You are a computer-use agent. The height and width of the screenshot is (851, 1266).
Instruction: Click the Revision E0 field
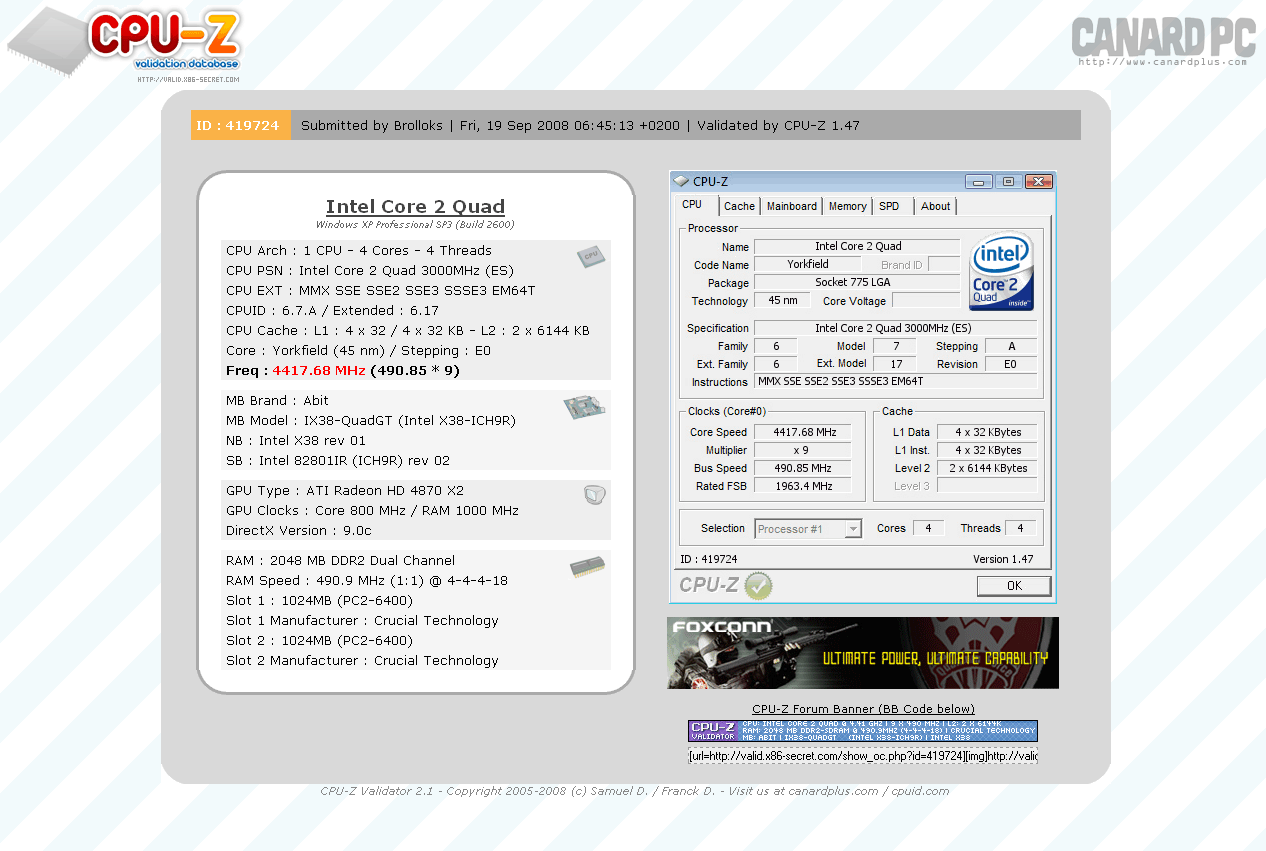1010,364
